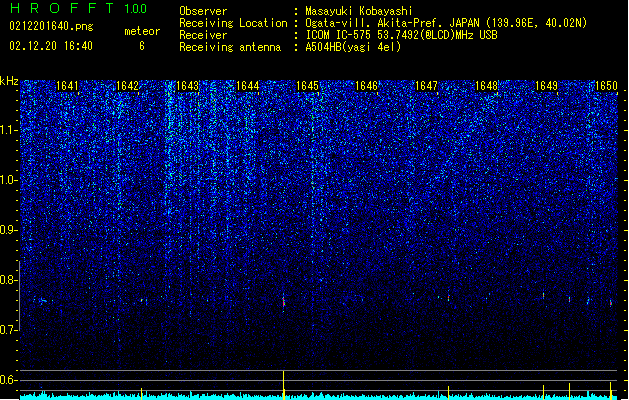Screen dimensions: 629x400
Task: Click the green 'meteor' label
Action: (x=142, y=31)
